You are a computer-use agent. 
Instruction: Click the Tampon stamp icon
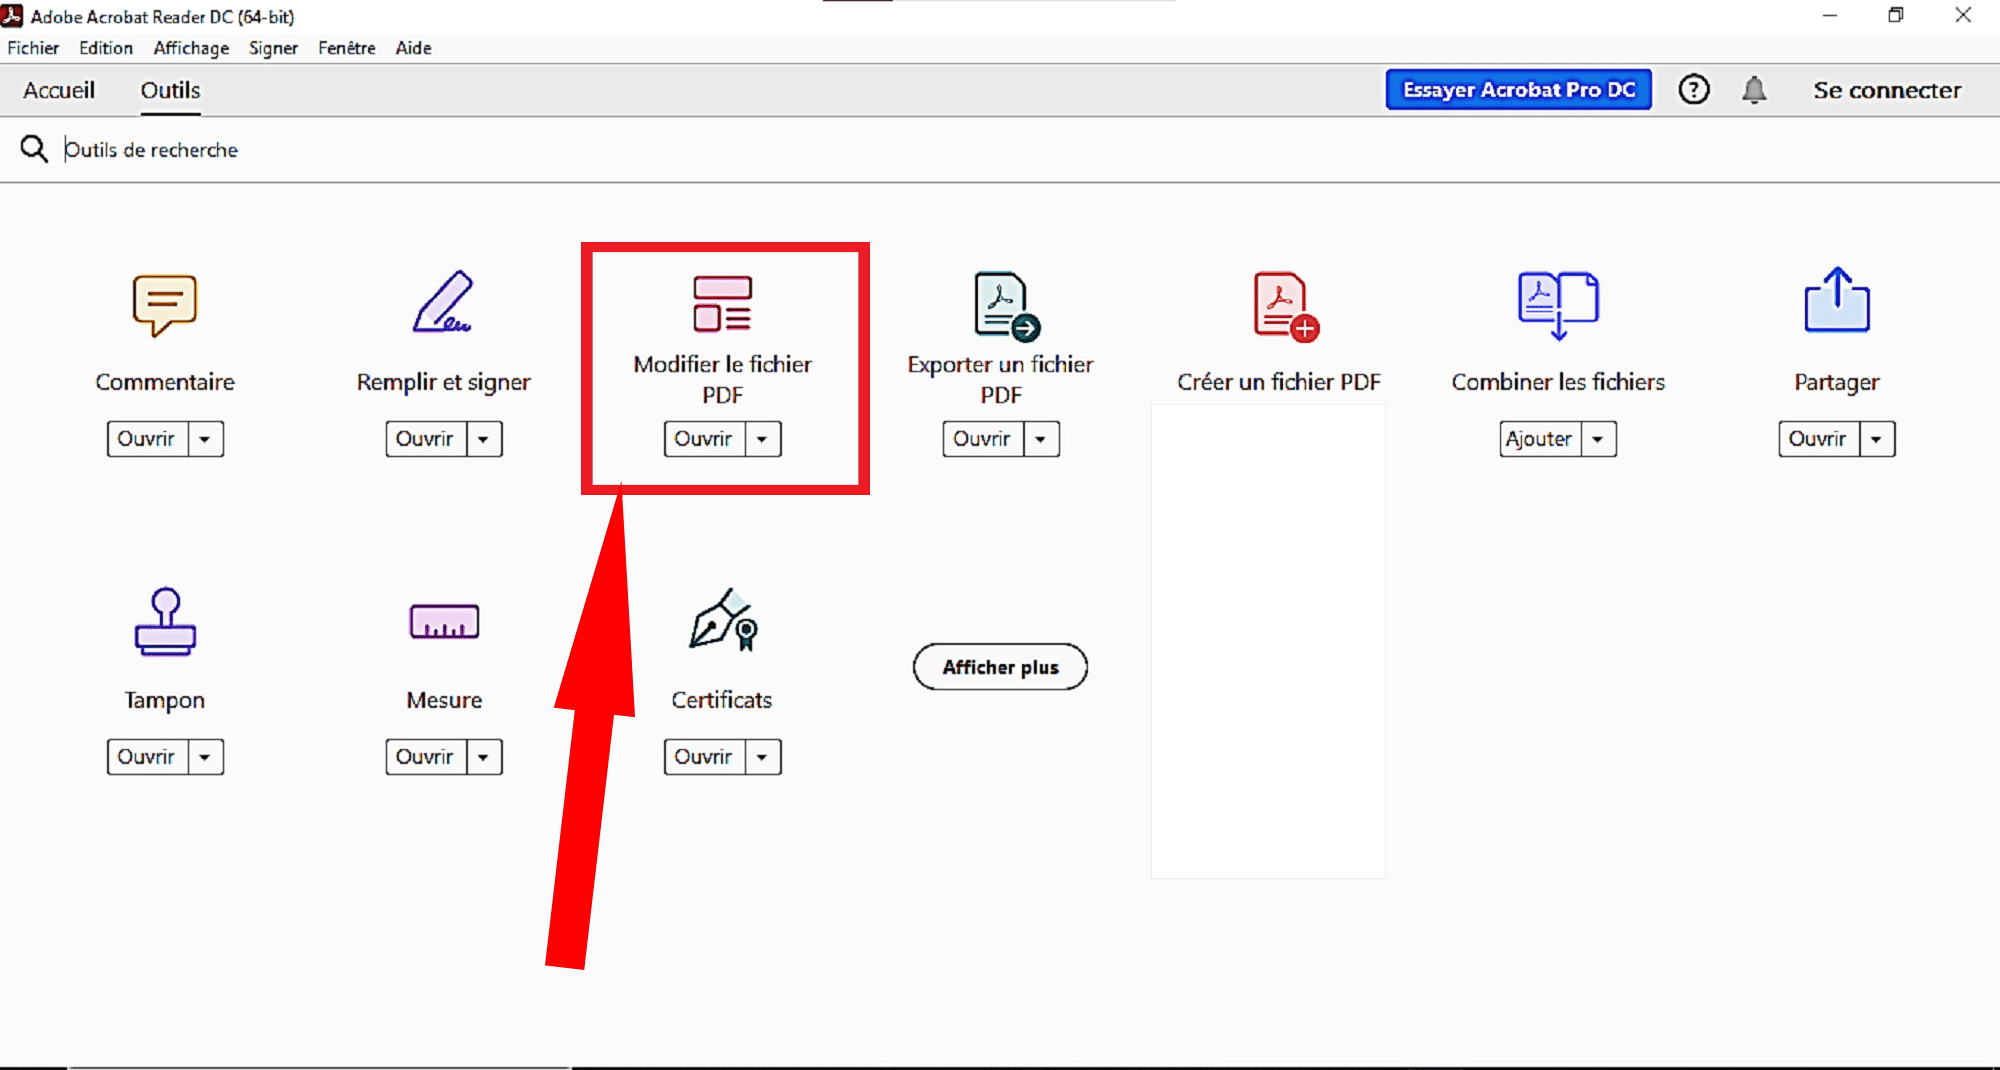[x=165, y=621]
